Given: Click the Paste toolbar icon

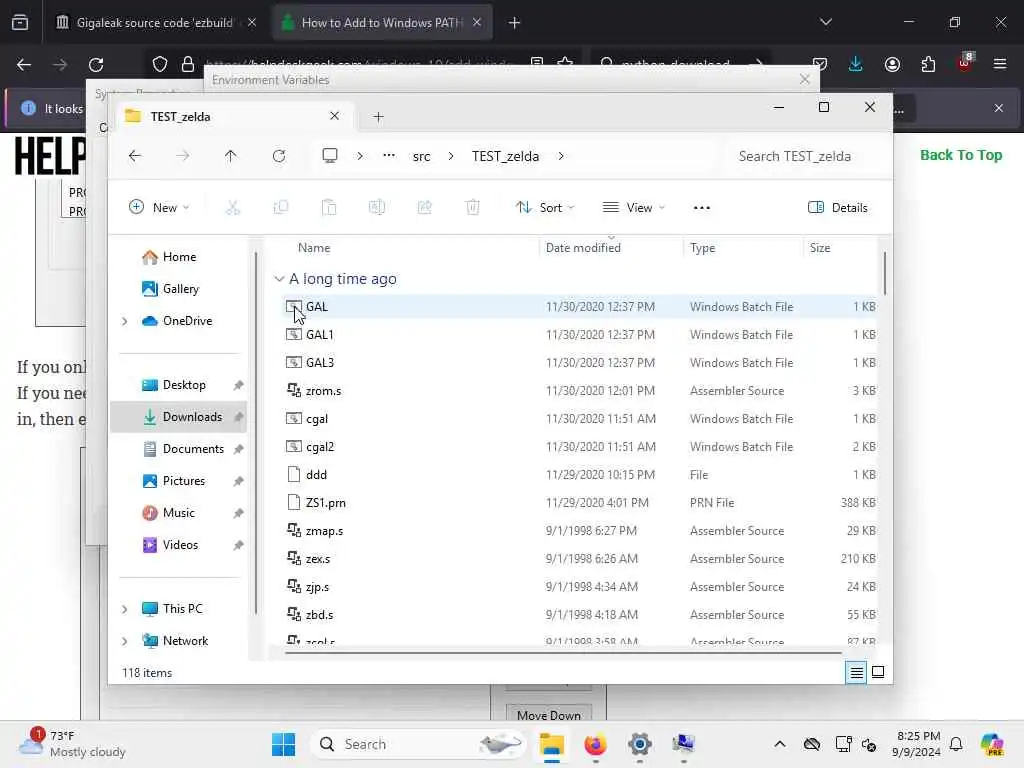Looking at the screenshot, I should point(328,208).
